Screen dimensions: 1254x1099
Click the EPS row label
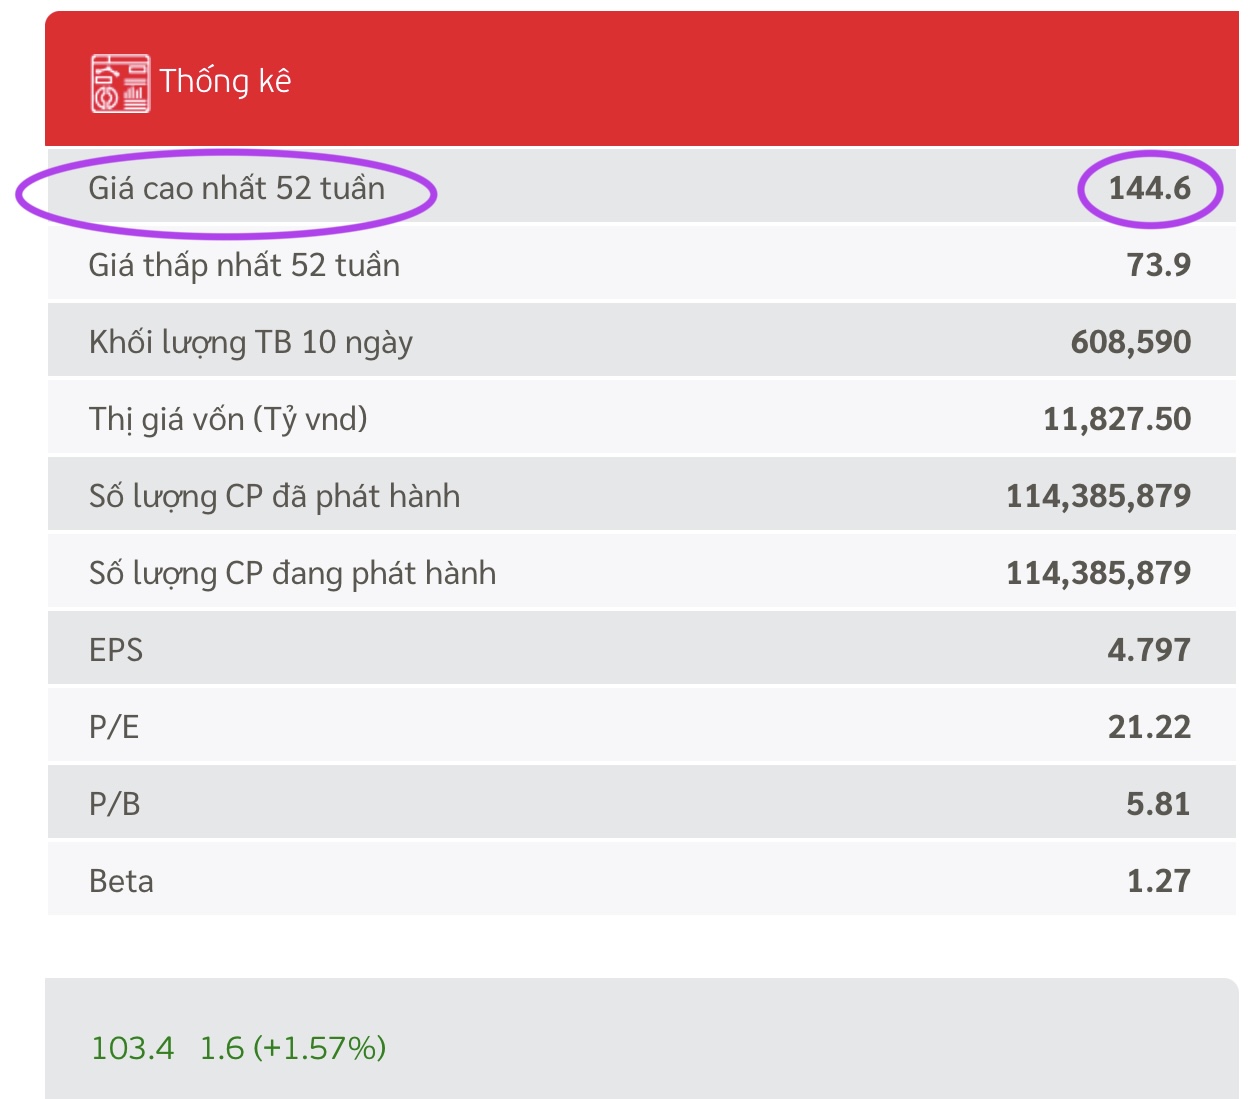[116, 650]
